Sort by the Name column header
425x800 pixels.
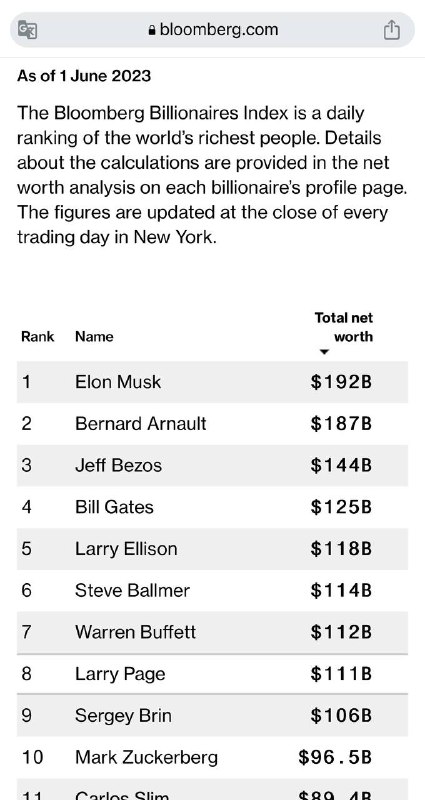coord(94,337)
